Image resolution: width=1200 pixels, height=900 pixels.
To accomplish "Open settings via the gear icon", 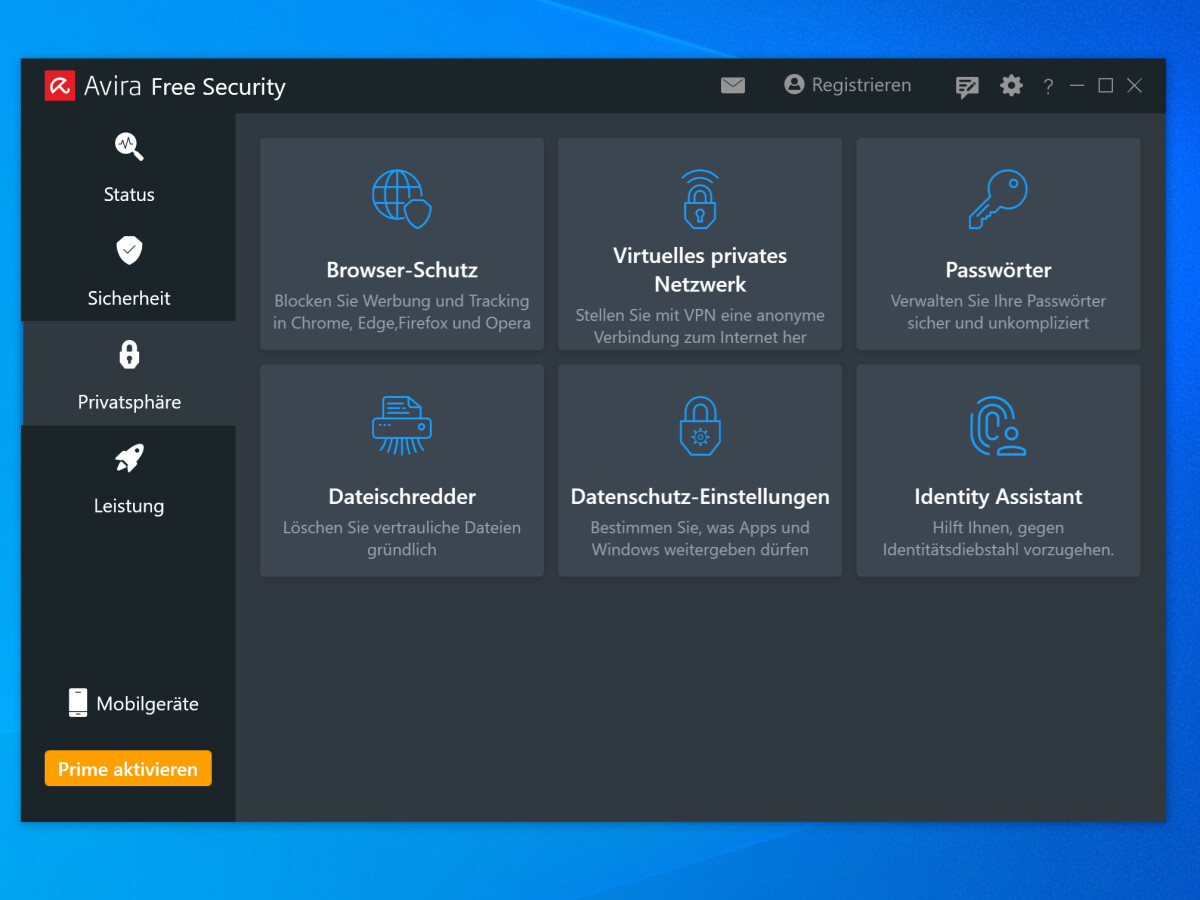I will click(1011, 86).
